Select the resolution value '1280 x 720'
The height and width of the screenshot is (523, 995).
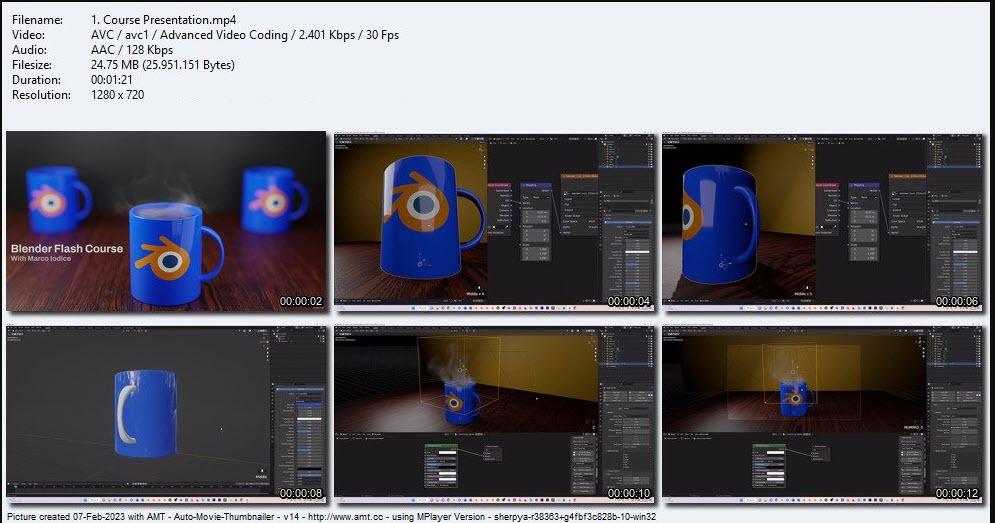[117, 95]
